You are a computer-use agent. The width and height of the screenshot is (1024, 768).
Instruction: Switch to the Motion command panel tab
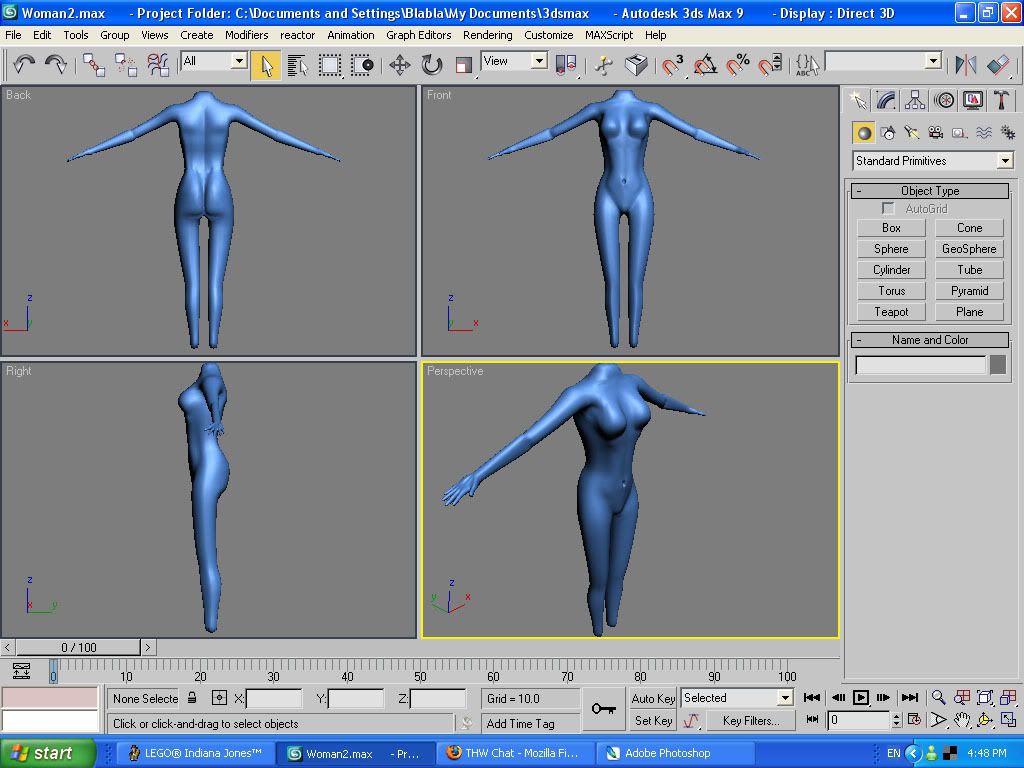coord(944,100)
